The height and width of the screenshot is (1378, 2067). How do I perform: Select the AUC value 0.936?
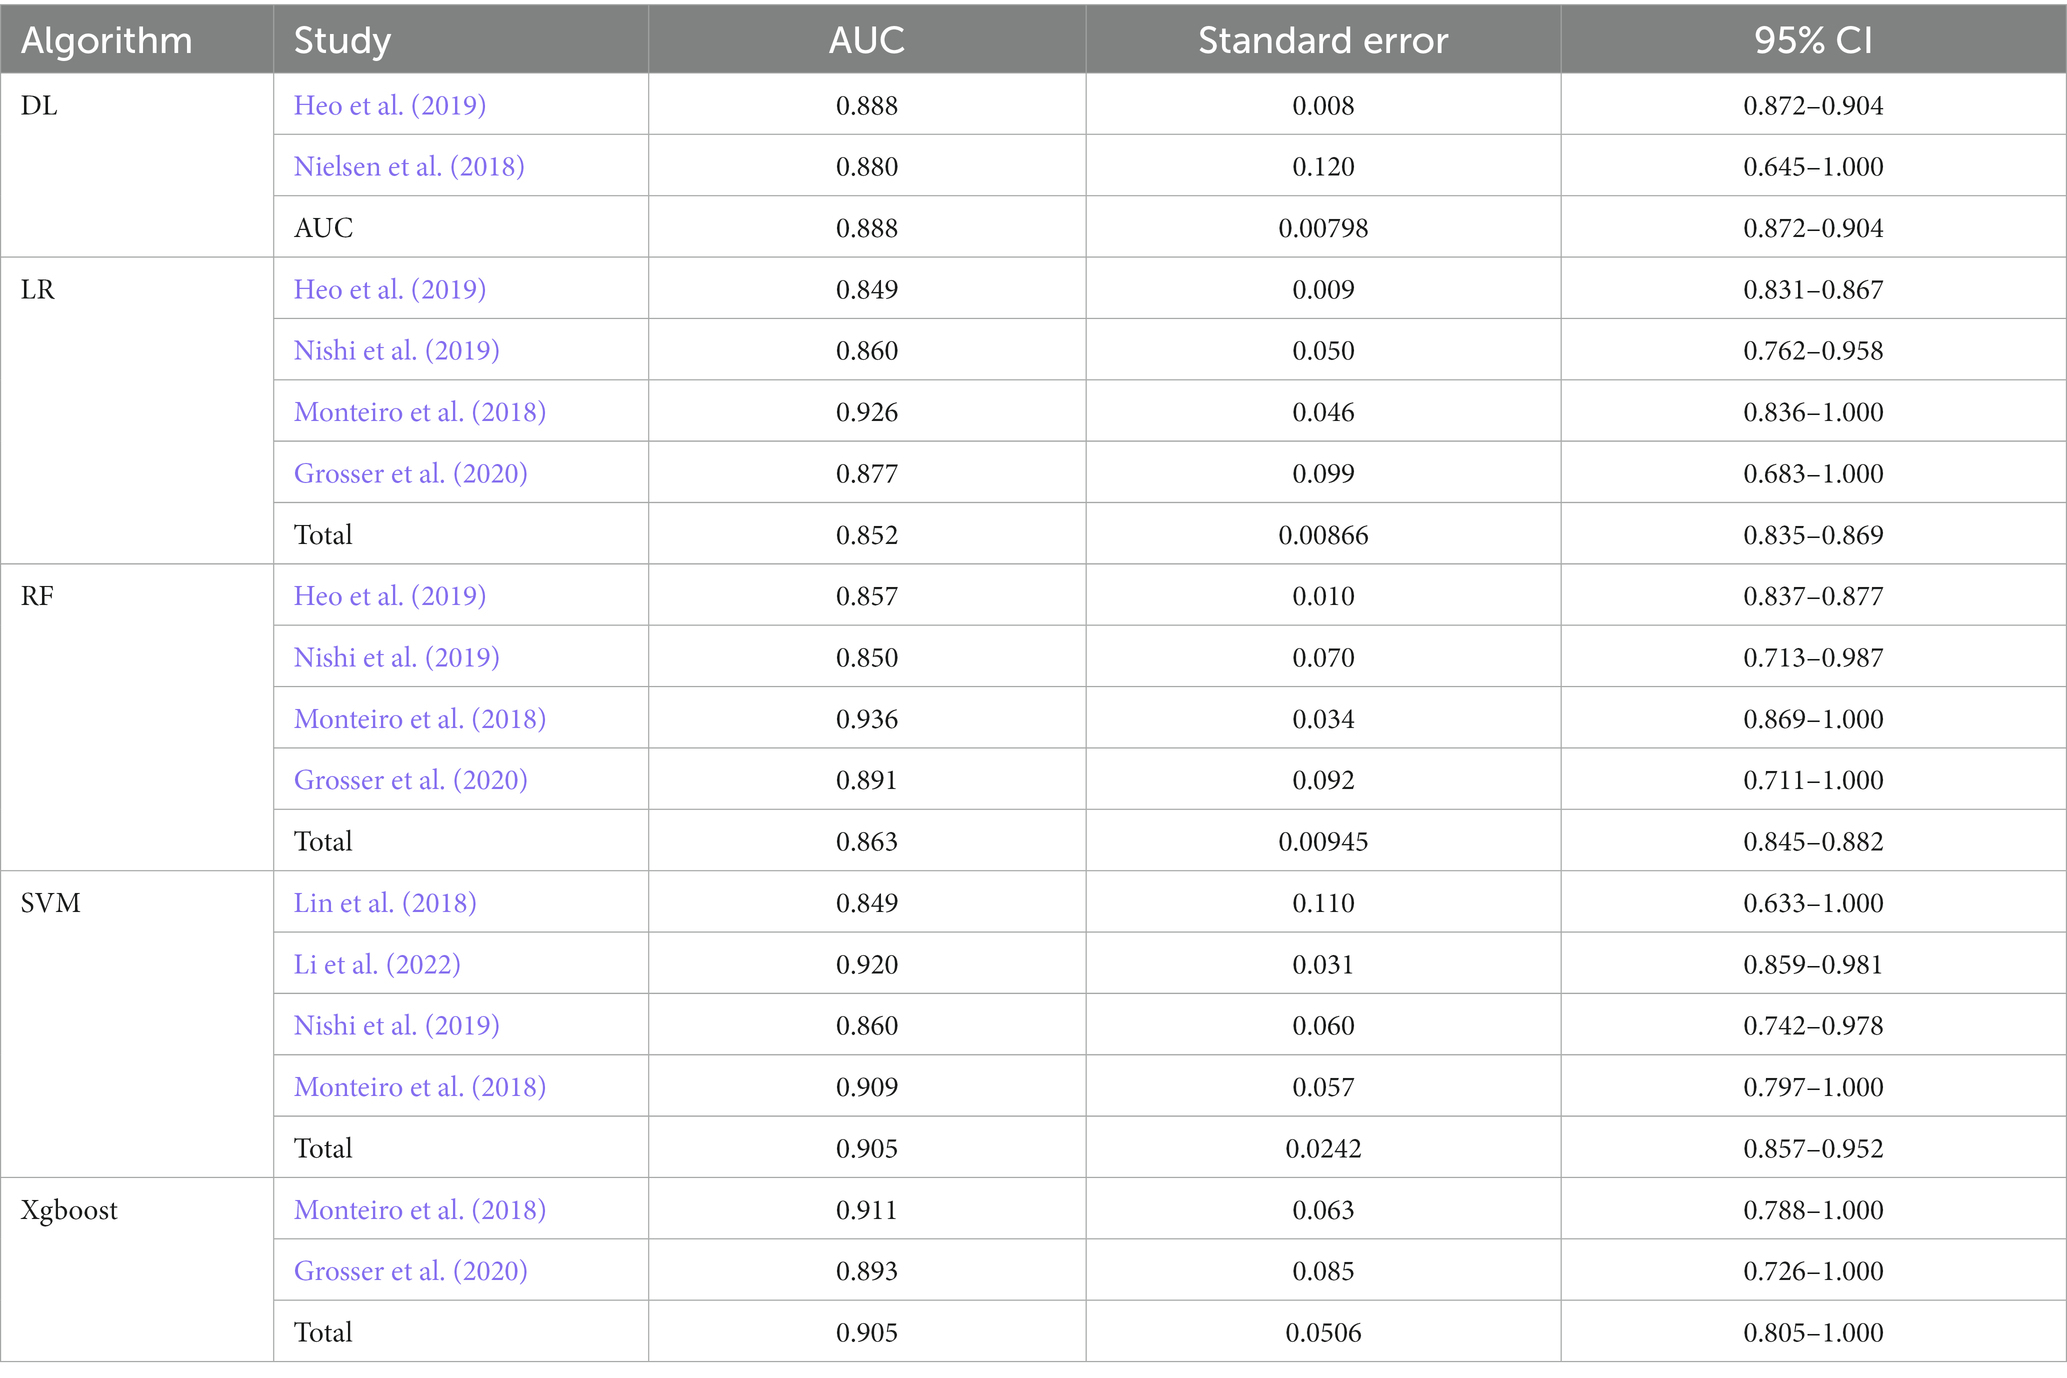tap(867, 719)
